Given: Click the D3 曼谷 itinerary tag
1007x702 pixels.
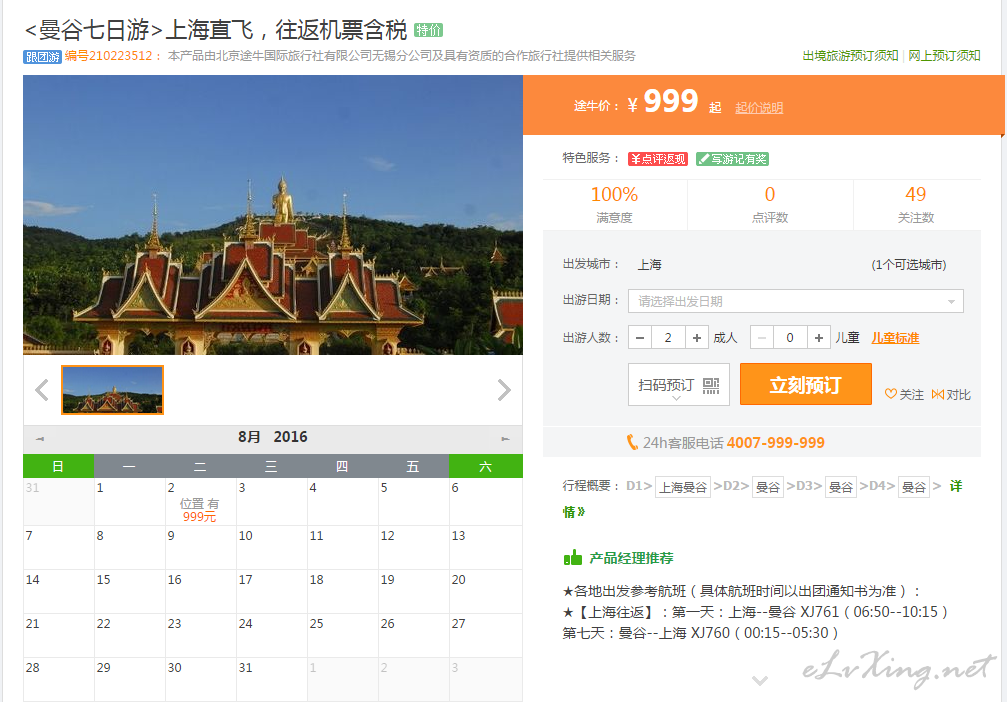Looking at the screenshot, I should point(840,487).
